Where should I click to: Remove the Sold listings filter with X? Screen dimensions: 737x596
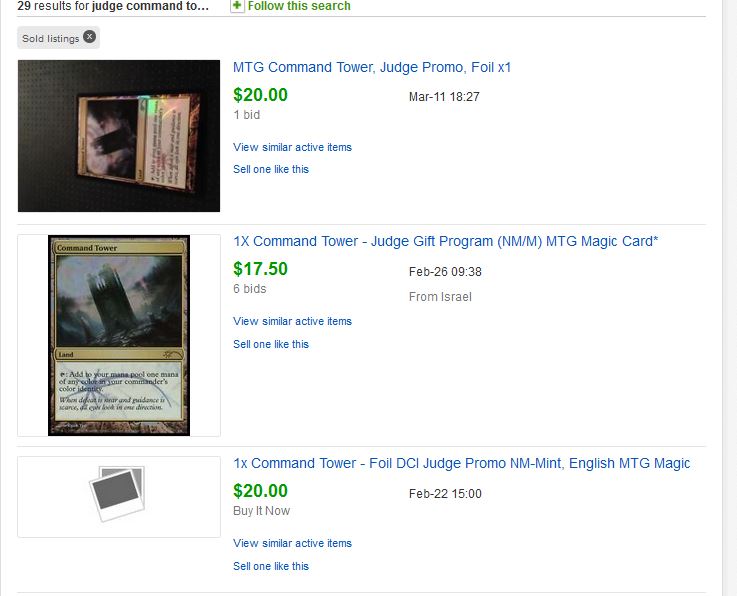(89, 37)
